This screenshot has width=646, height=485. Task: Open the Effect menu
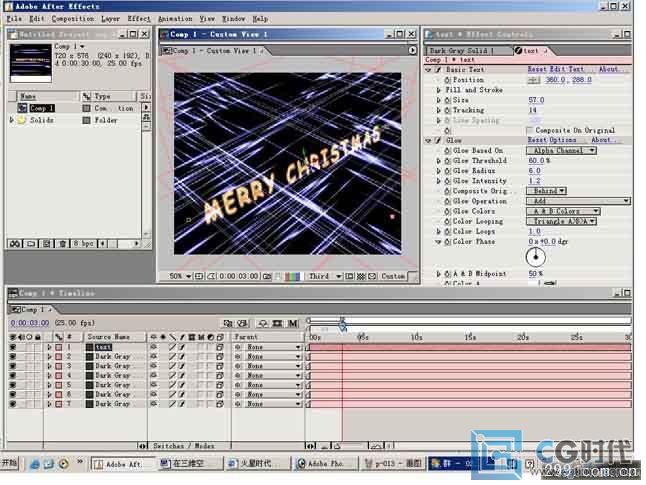coord(139,19)
